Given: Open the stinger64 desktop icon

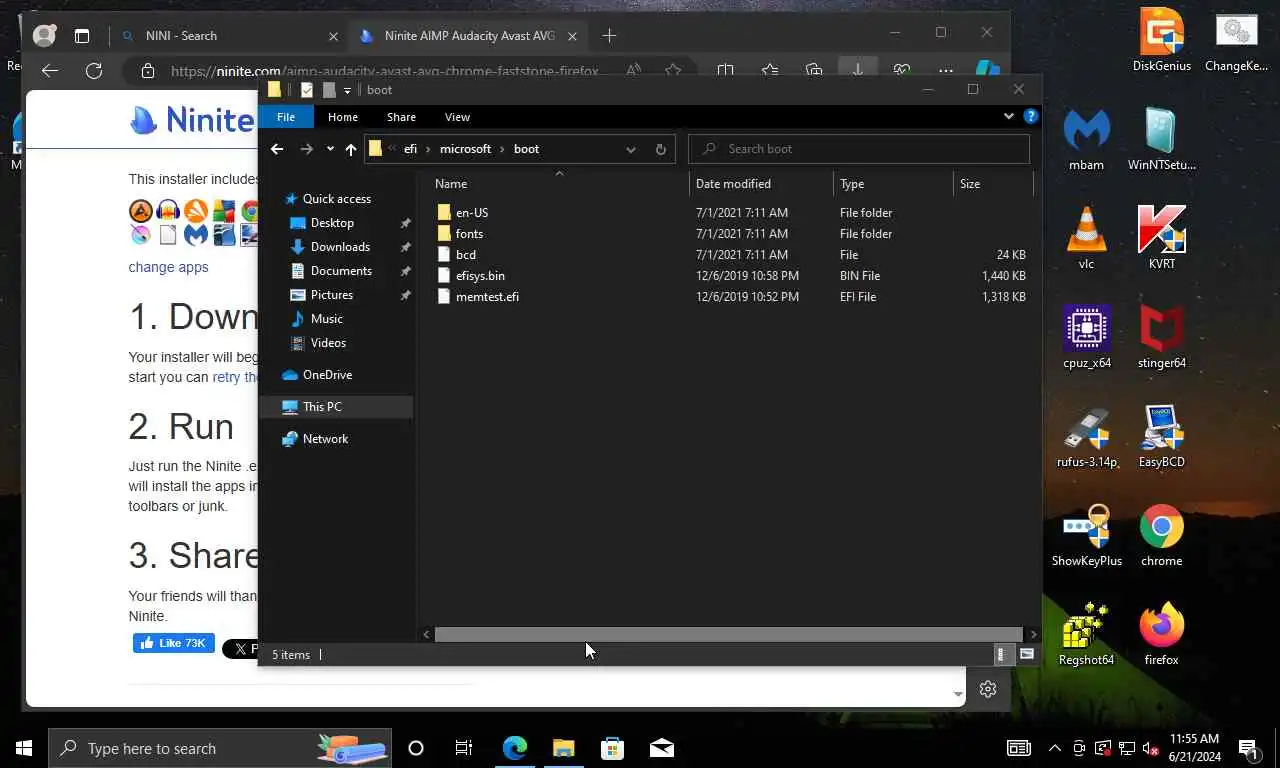Looking at the screenshot, I should (1161, 337).
